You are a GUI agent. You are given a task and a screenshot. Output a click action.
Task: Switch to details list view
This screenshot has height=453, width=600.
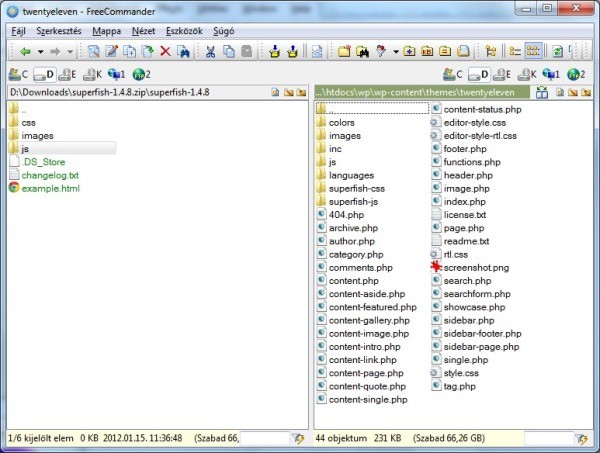tap(515, 51)
